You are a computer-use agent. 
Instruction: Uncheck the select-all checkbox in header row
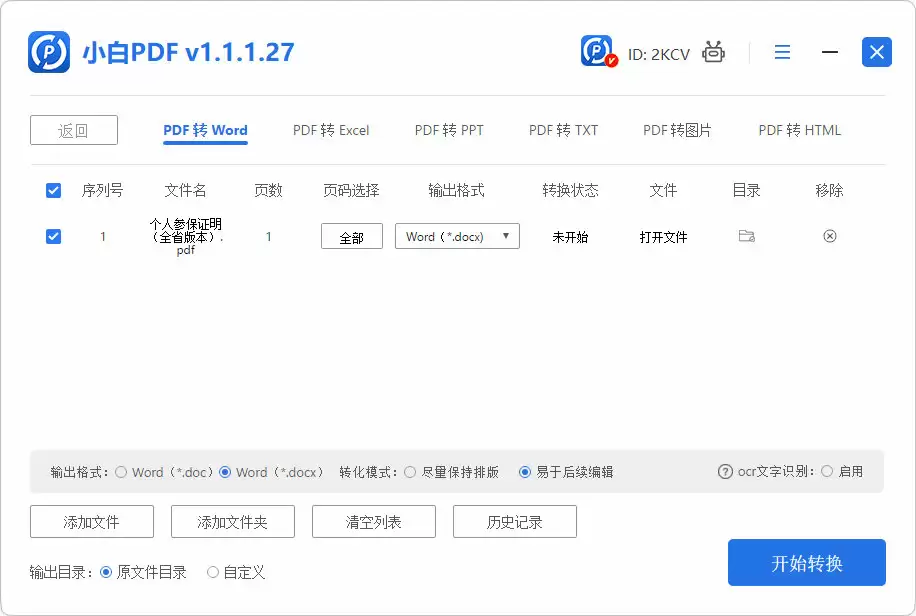[x=53, y=190]
